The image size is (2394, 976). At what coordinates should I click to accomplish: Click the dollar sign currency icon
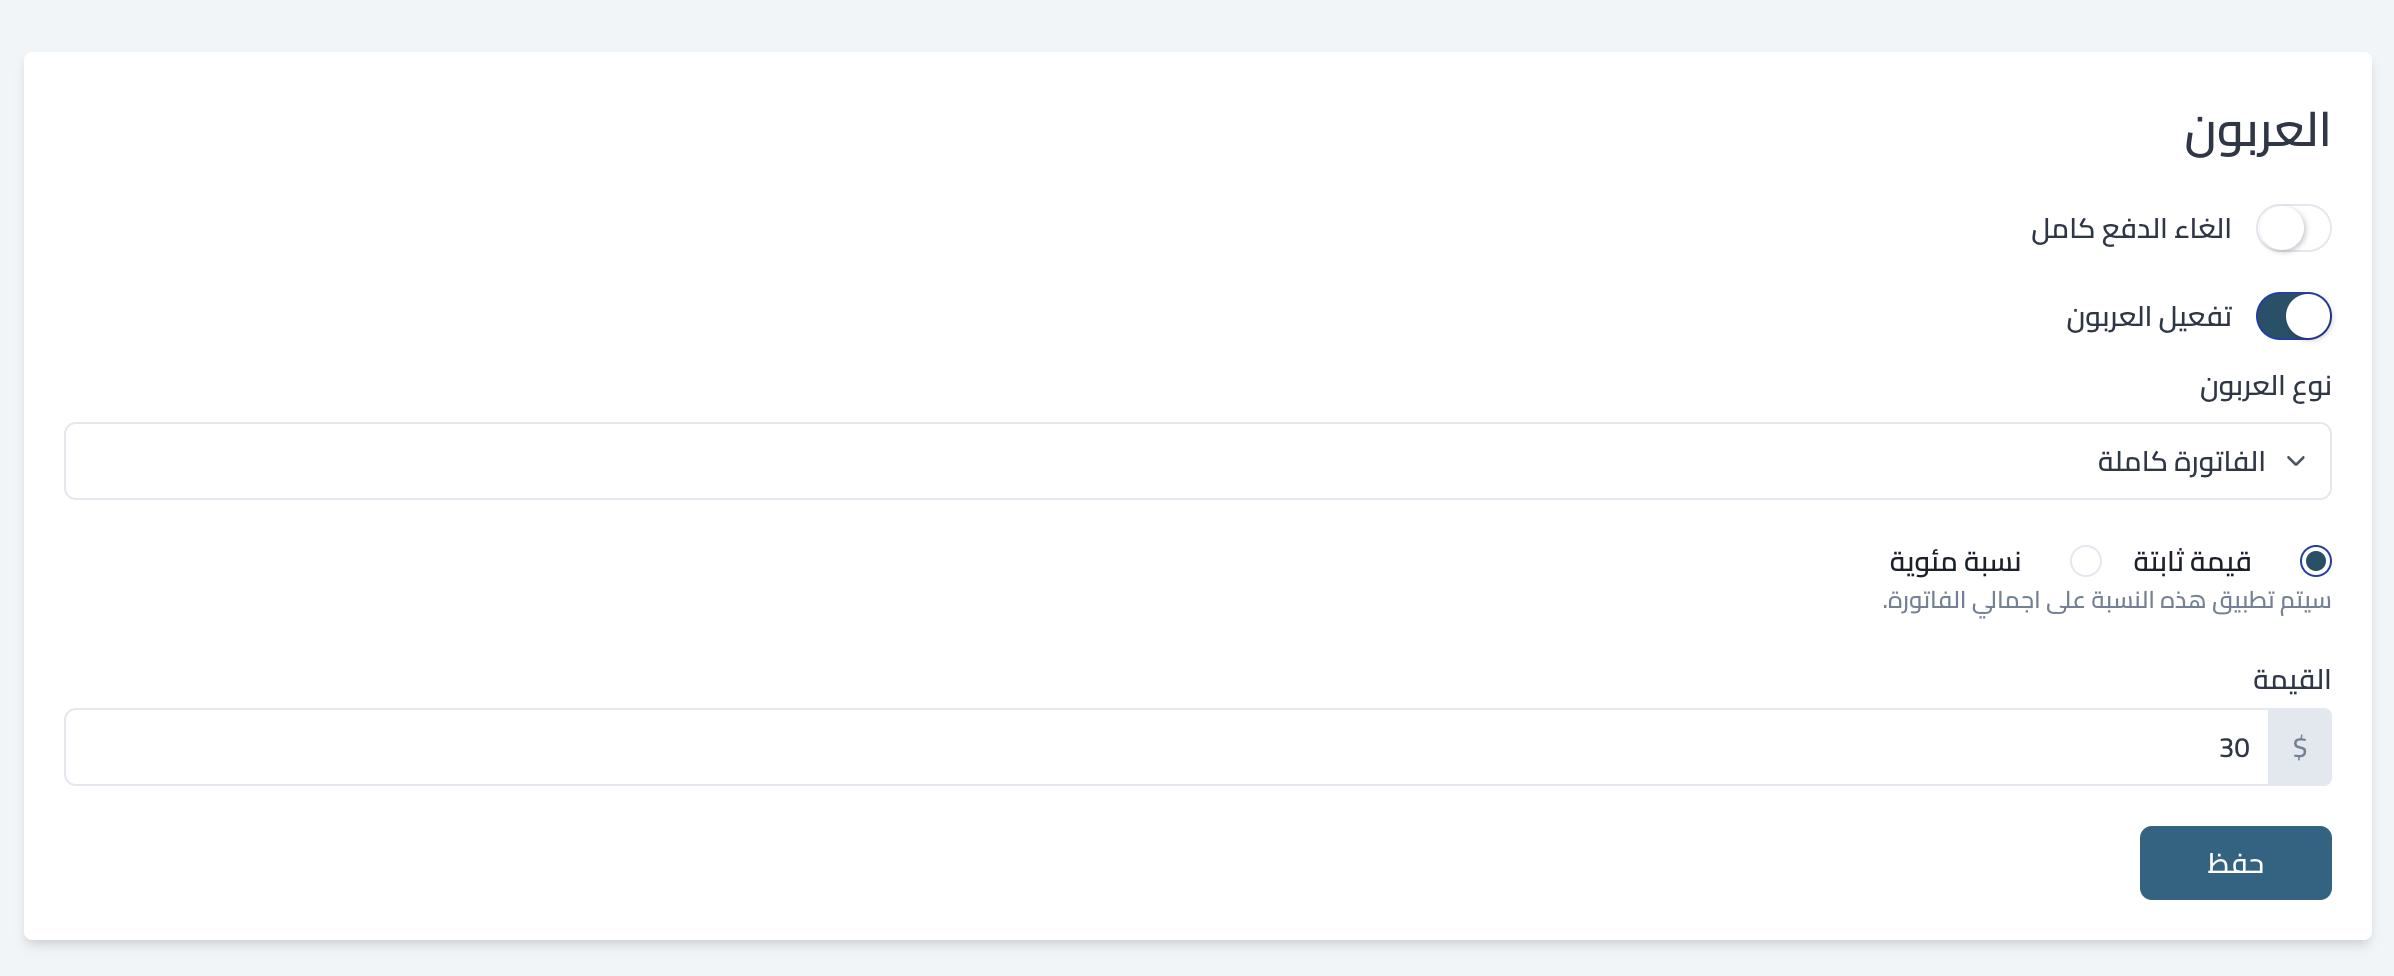coord(2299,747)
